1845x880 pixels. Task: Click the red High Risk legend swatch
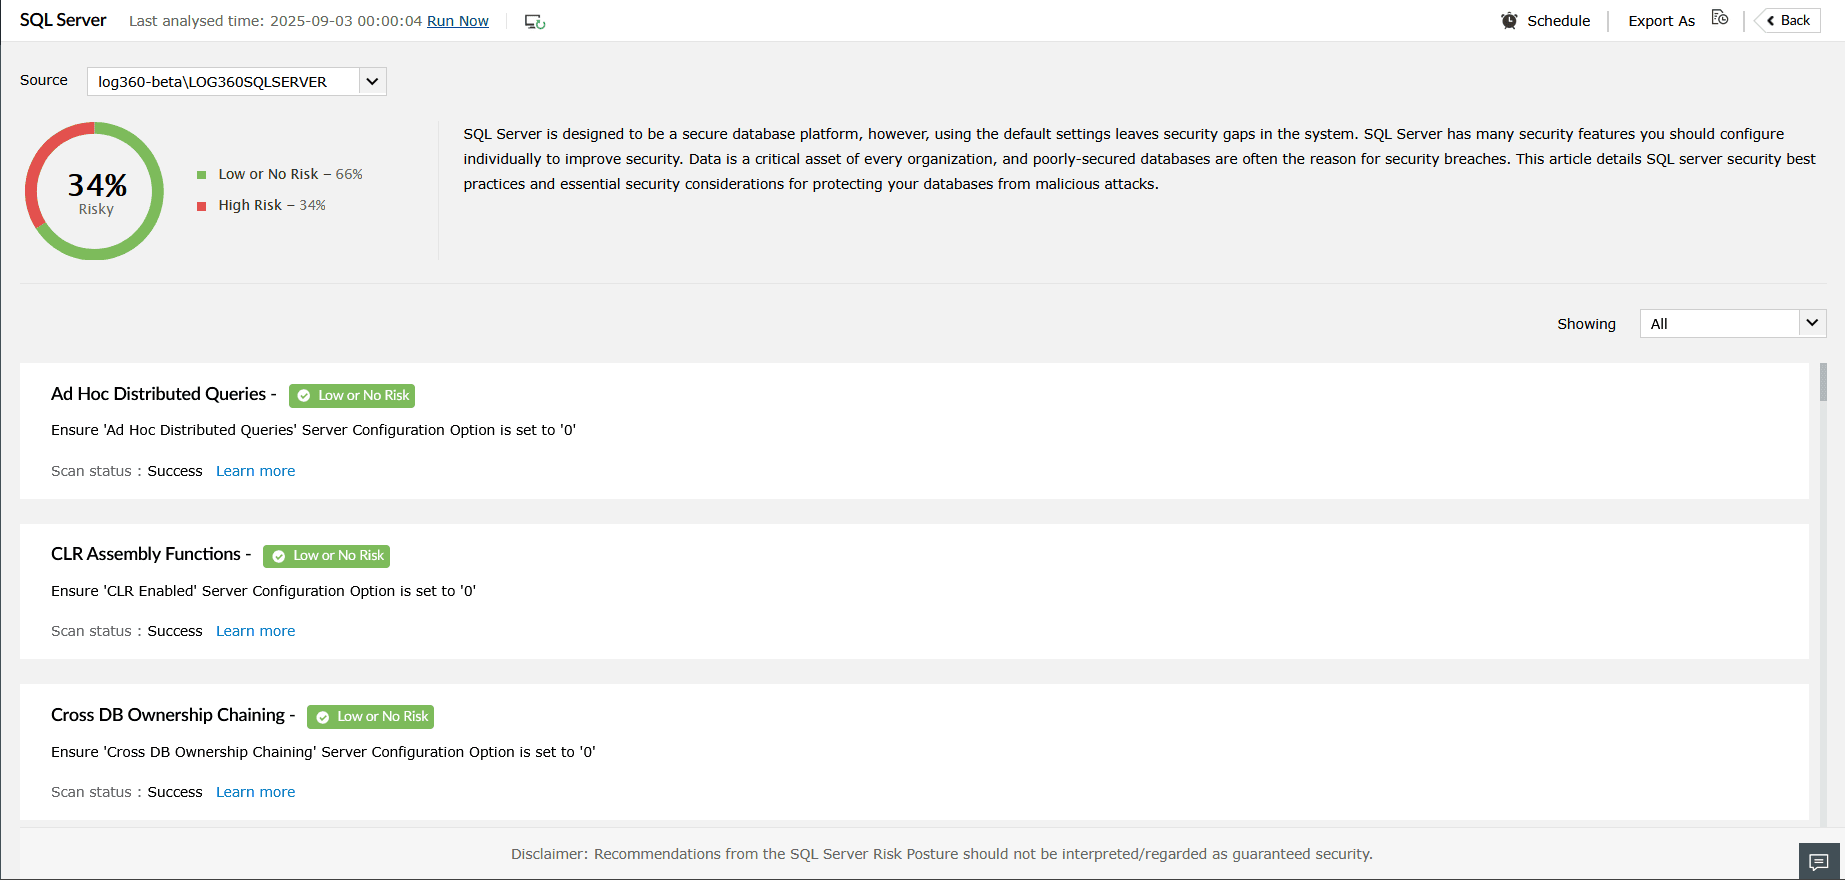pyautogui.click(x=202, y=206)
